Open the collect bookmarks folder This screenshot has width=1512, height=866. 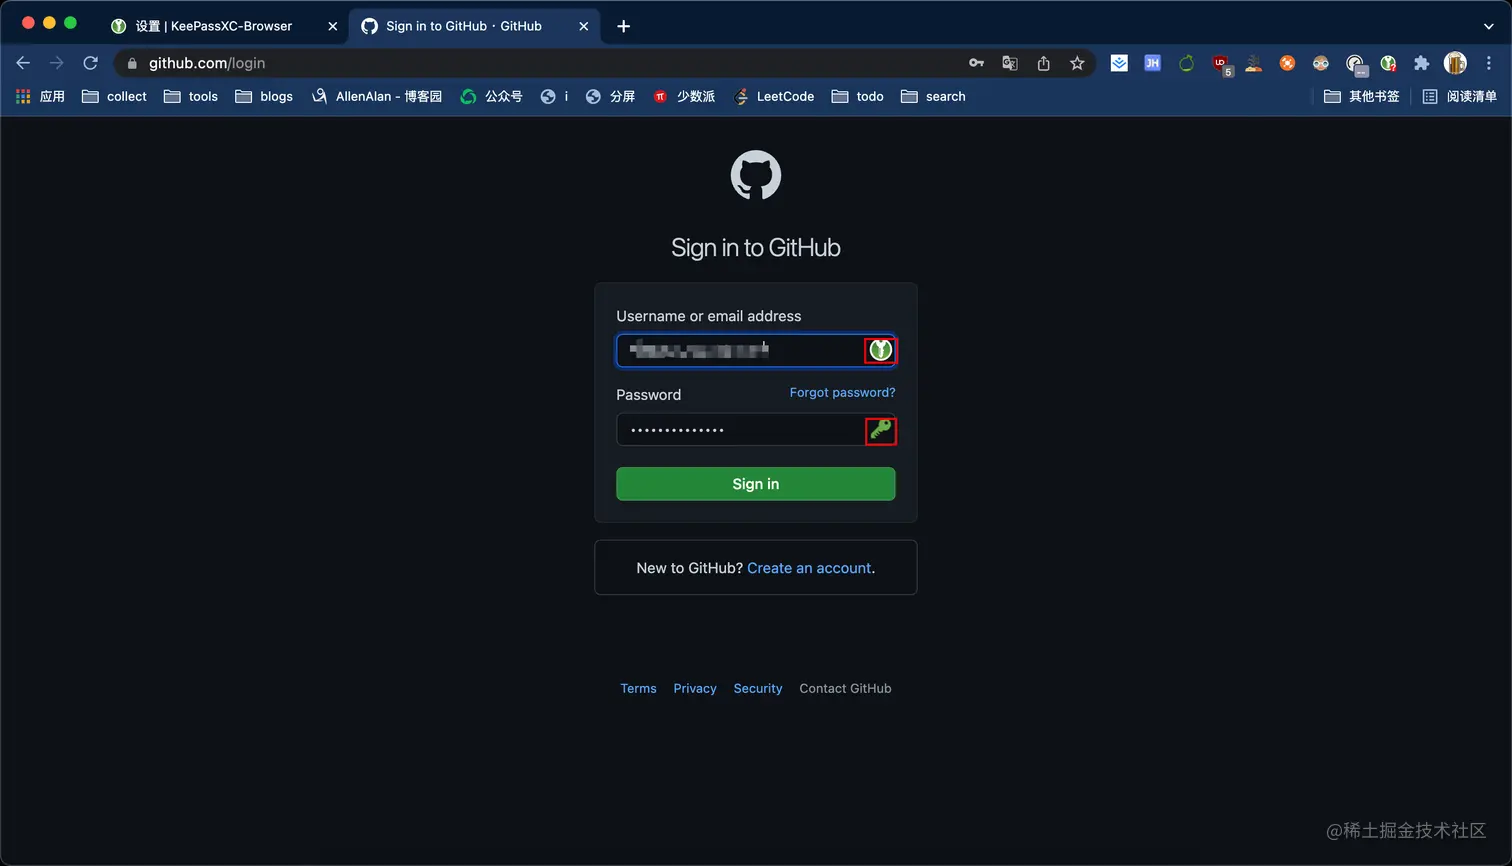pos(114,97)
